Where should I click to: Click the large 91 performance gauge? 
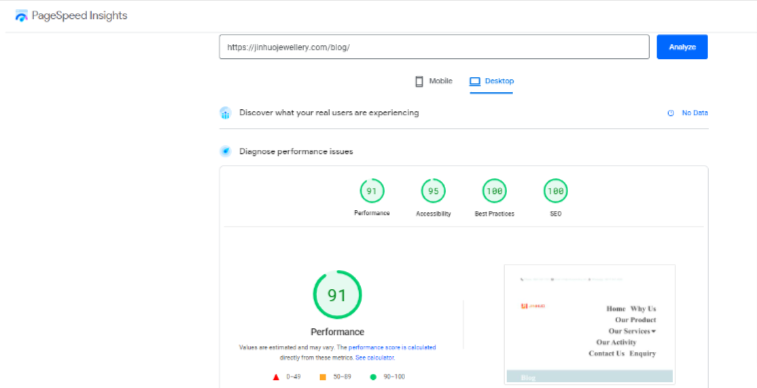click(x=337, y=295)
